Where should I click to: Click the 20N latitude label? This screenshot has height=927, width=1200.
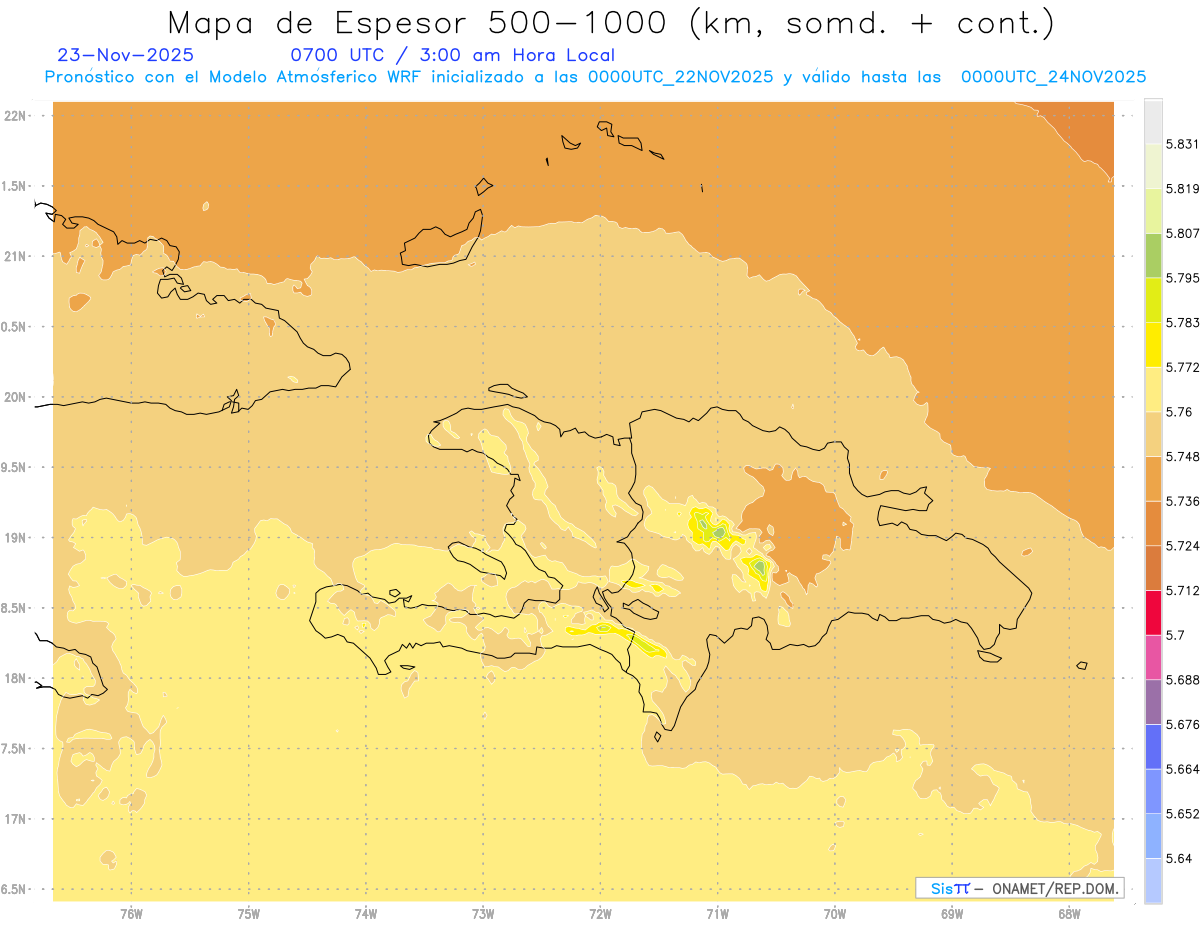tap(16, 397)
